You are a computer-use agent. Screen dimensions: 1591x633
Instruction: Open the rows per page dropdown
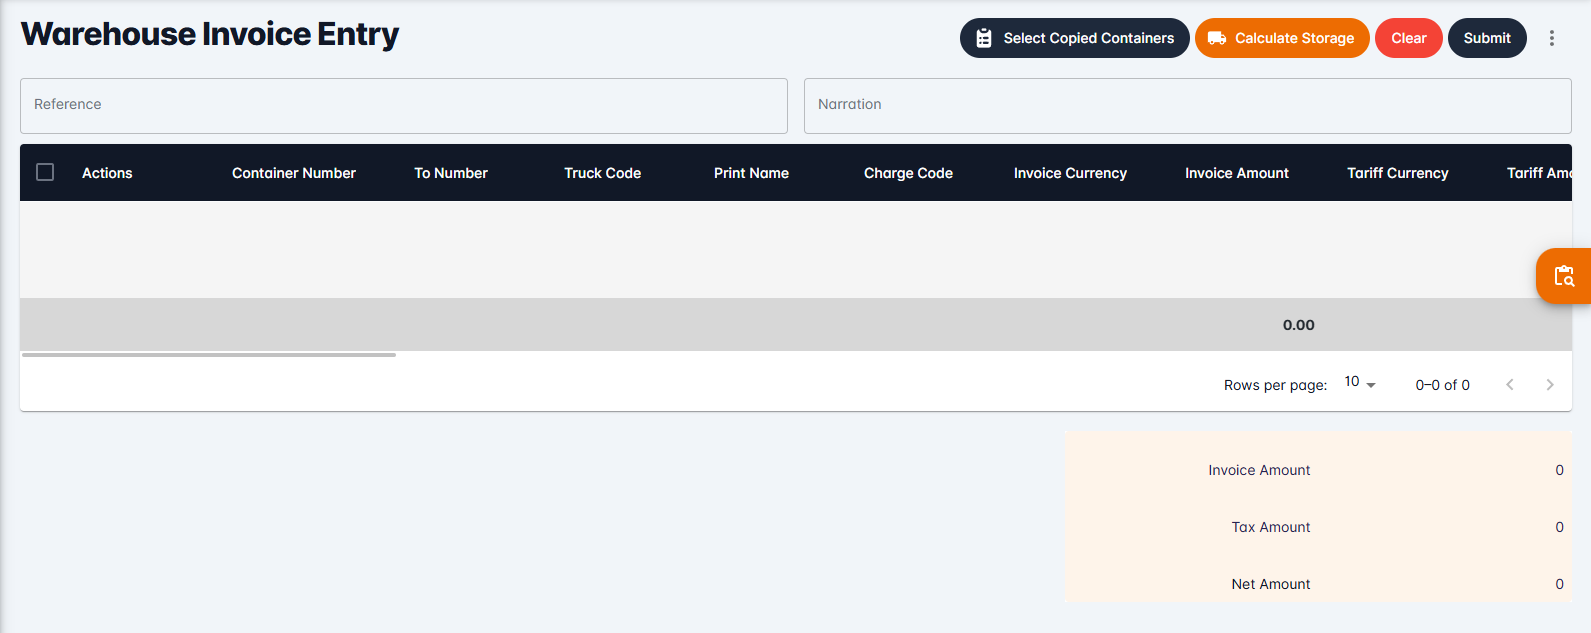[x=1360, y=383]
